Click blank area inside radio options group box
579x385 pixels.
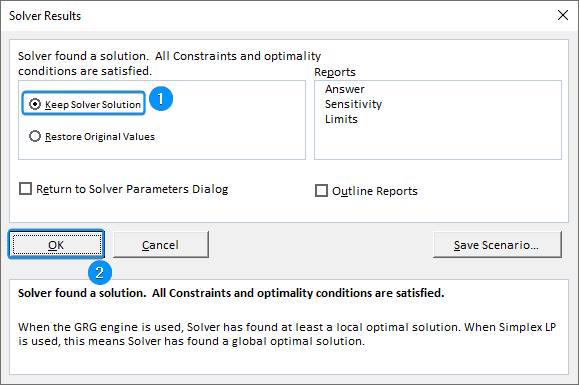coord(229,122)
